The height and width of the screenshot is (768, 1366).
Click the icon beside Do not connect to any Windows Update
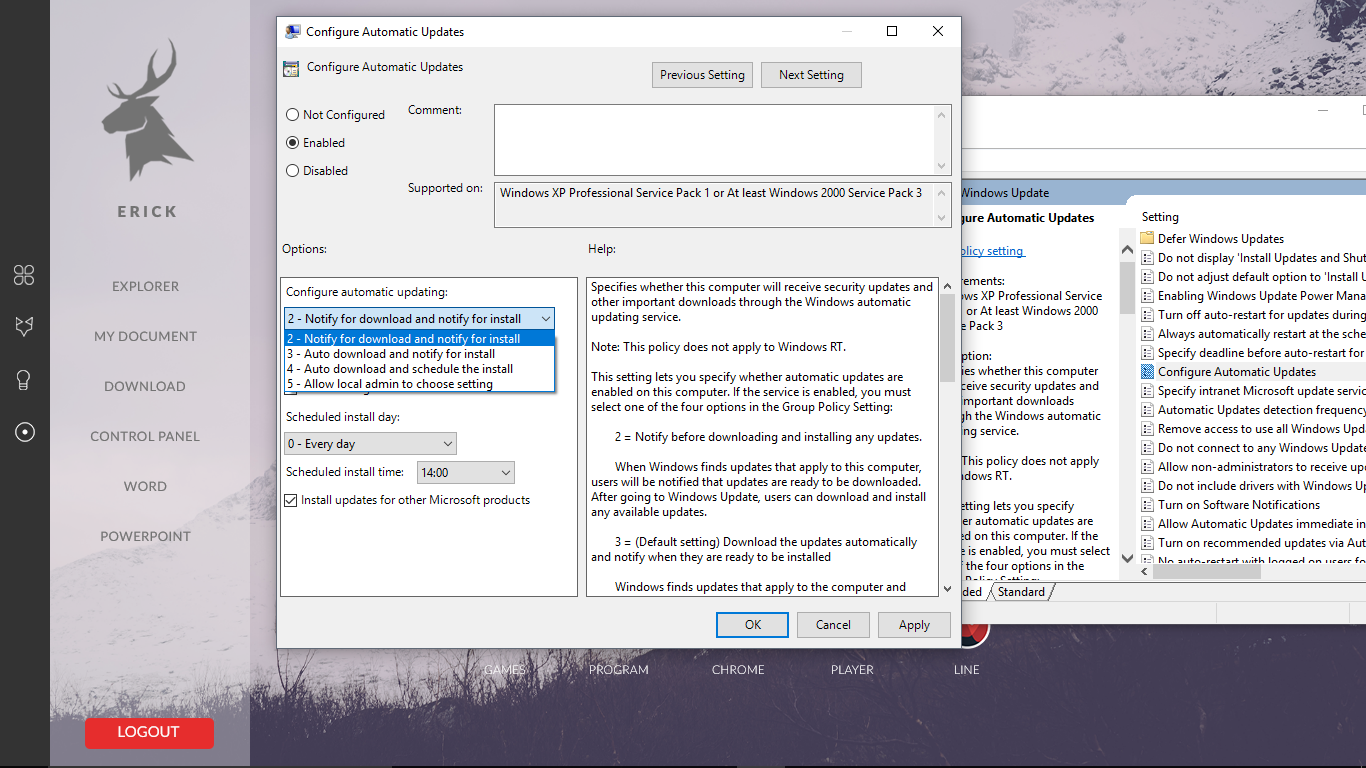click(x=1147, y=448)
